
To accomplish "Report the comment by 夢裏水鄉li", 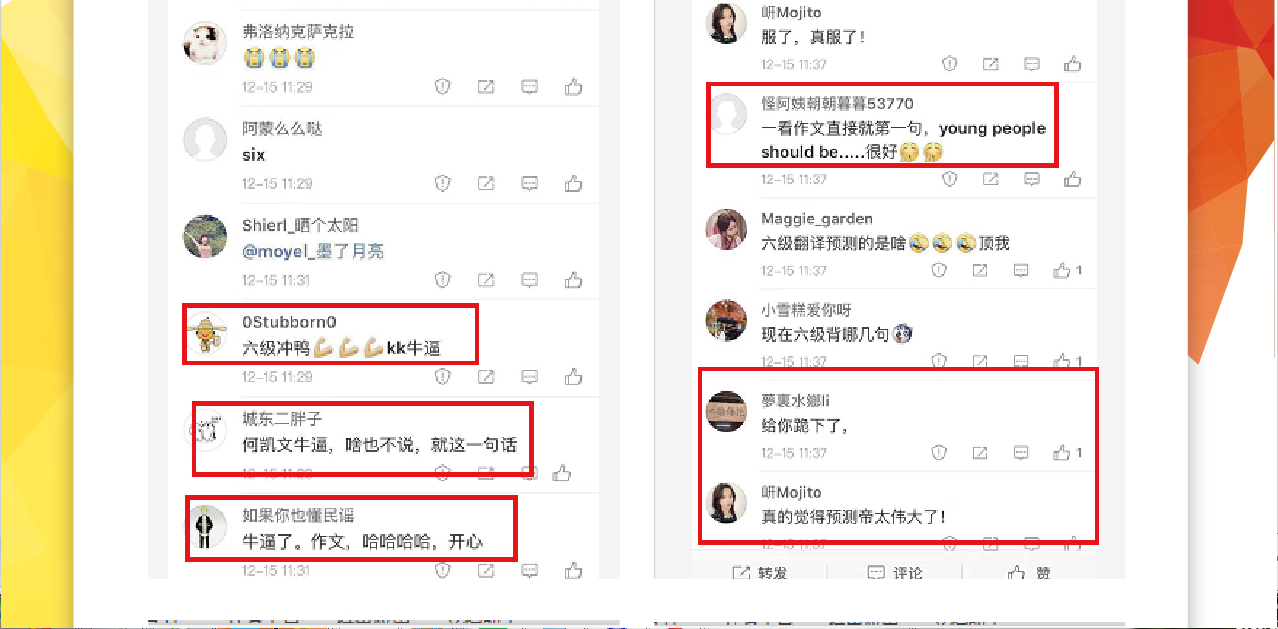I will click(939, 453).
